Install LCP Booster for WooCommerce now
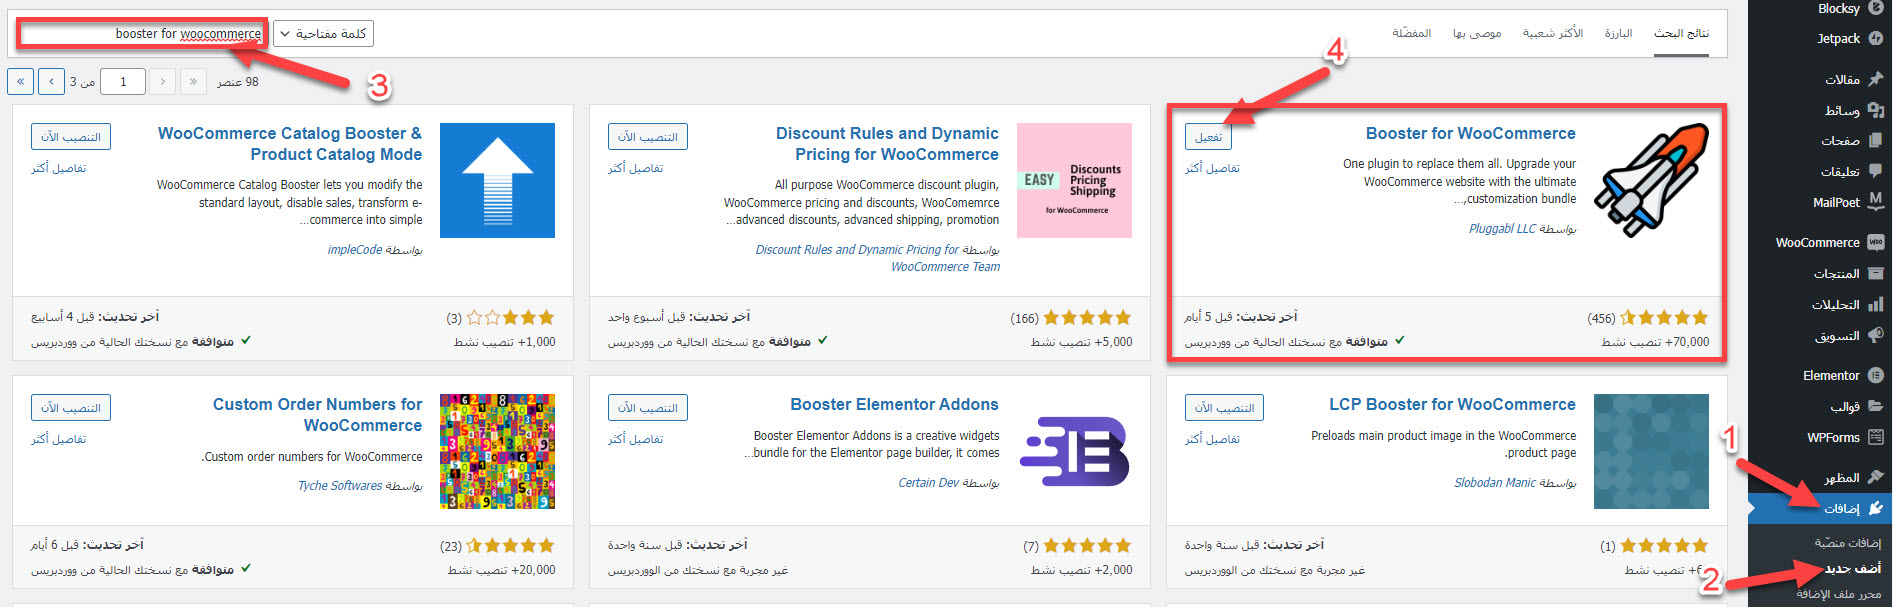This screenshot has height=609, width=1893. point(1224,407)
